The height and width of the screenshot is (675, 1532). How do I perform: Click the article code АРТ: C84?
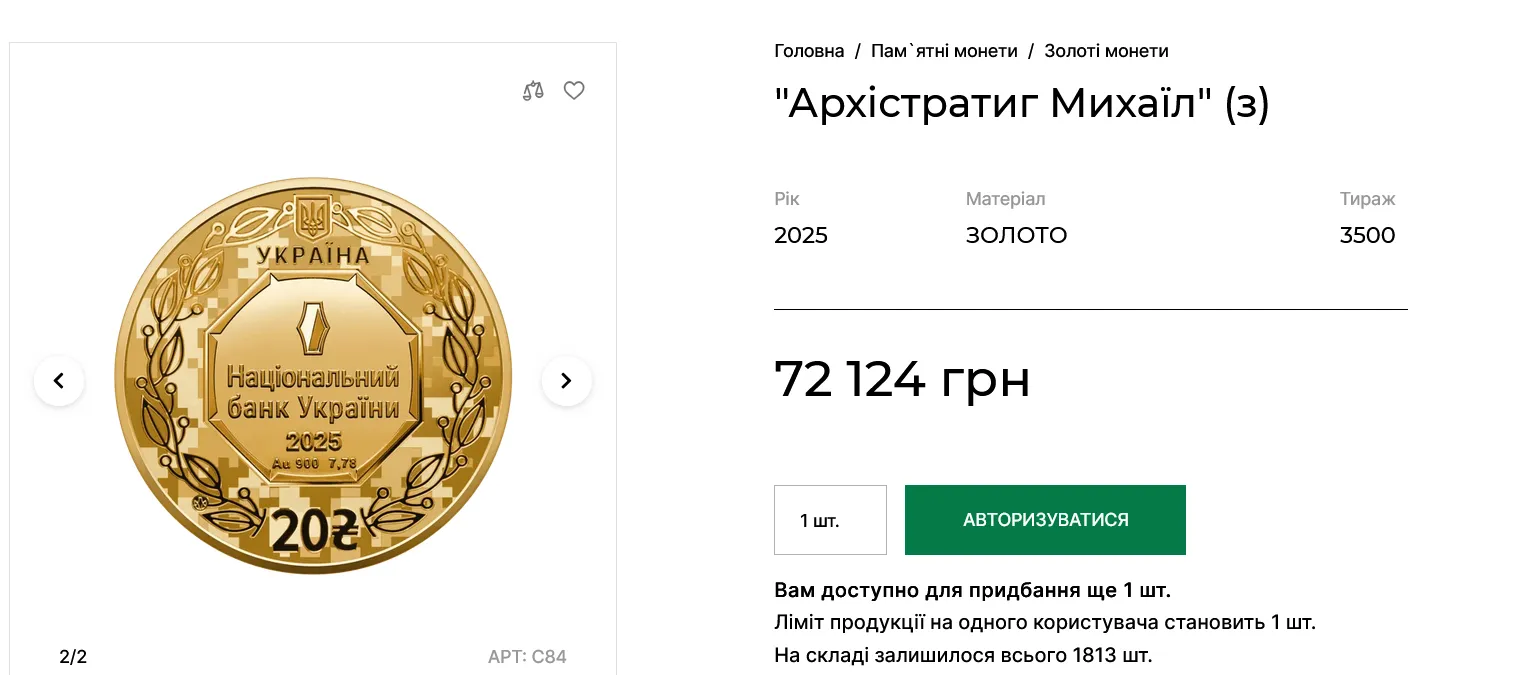point(528,656)
